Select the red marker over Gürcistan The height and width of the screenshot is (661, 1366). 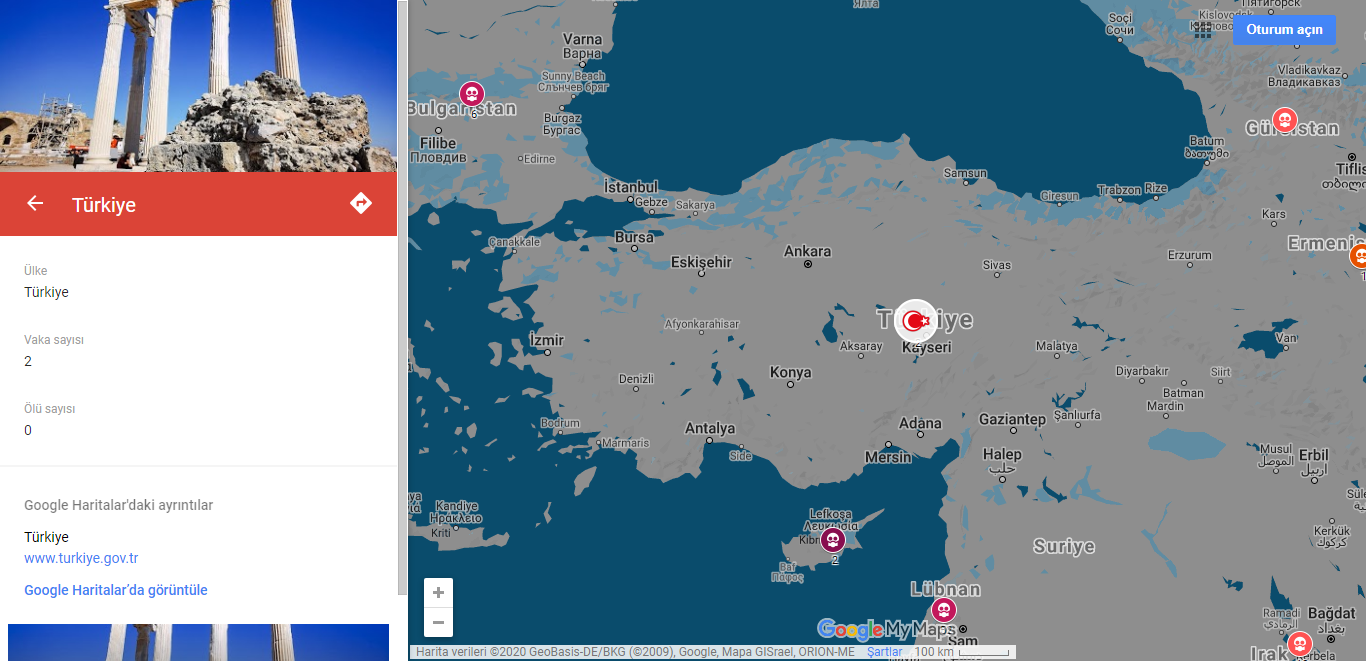pyautogui.click(x=1285, y=120)
